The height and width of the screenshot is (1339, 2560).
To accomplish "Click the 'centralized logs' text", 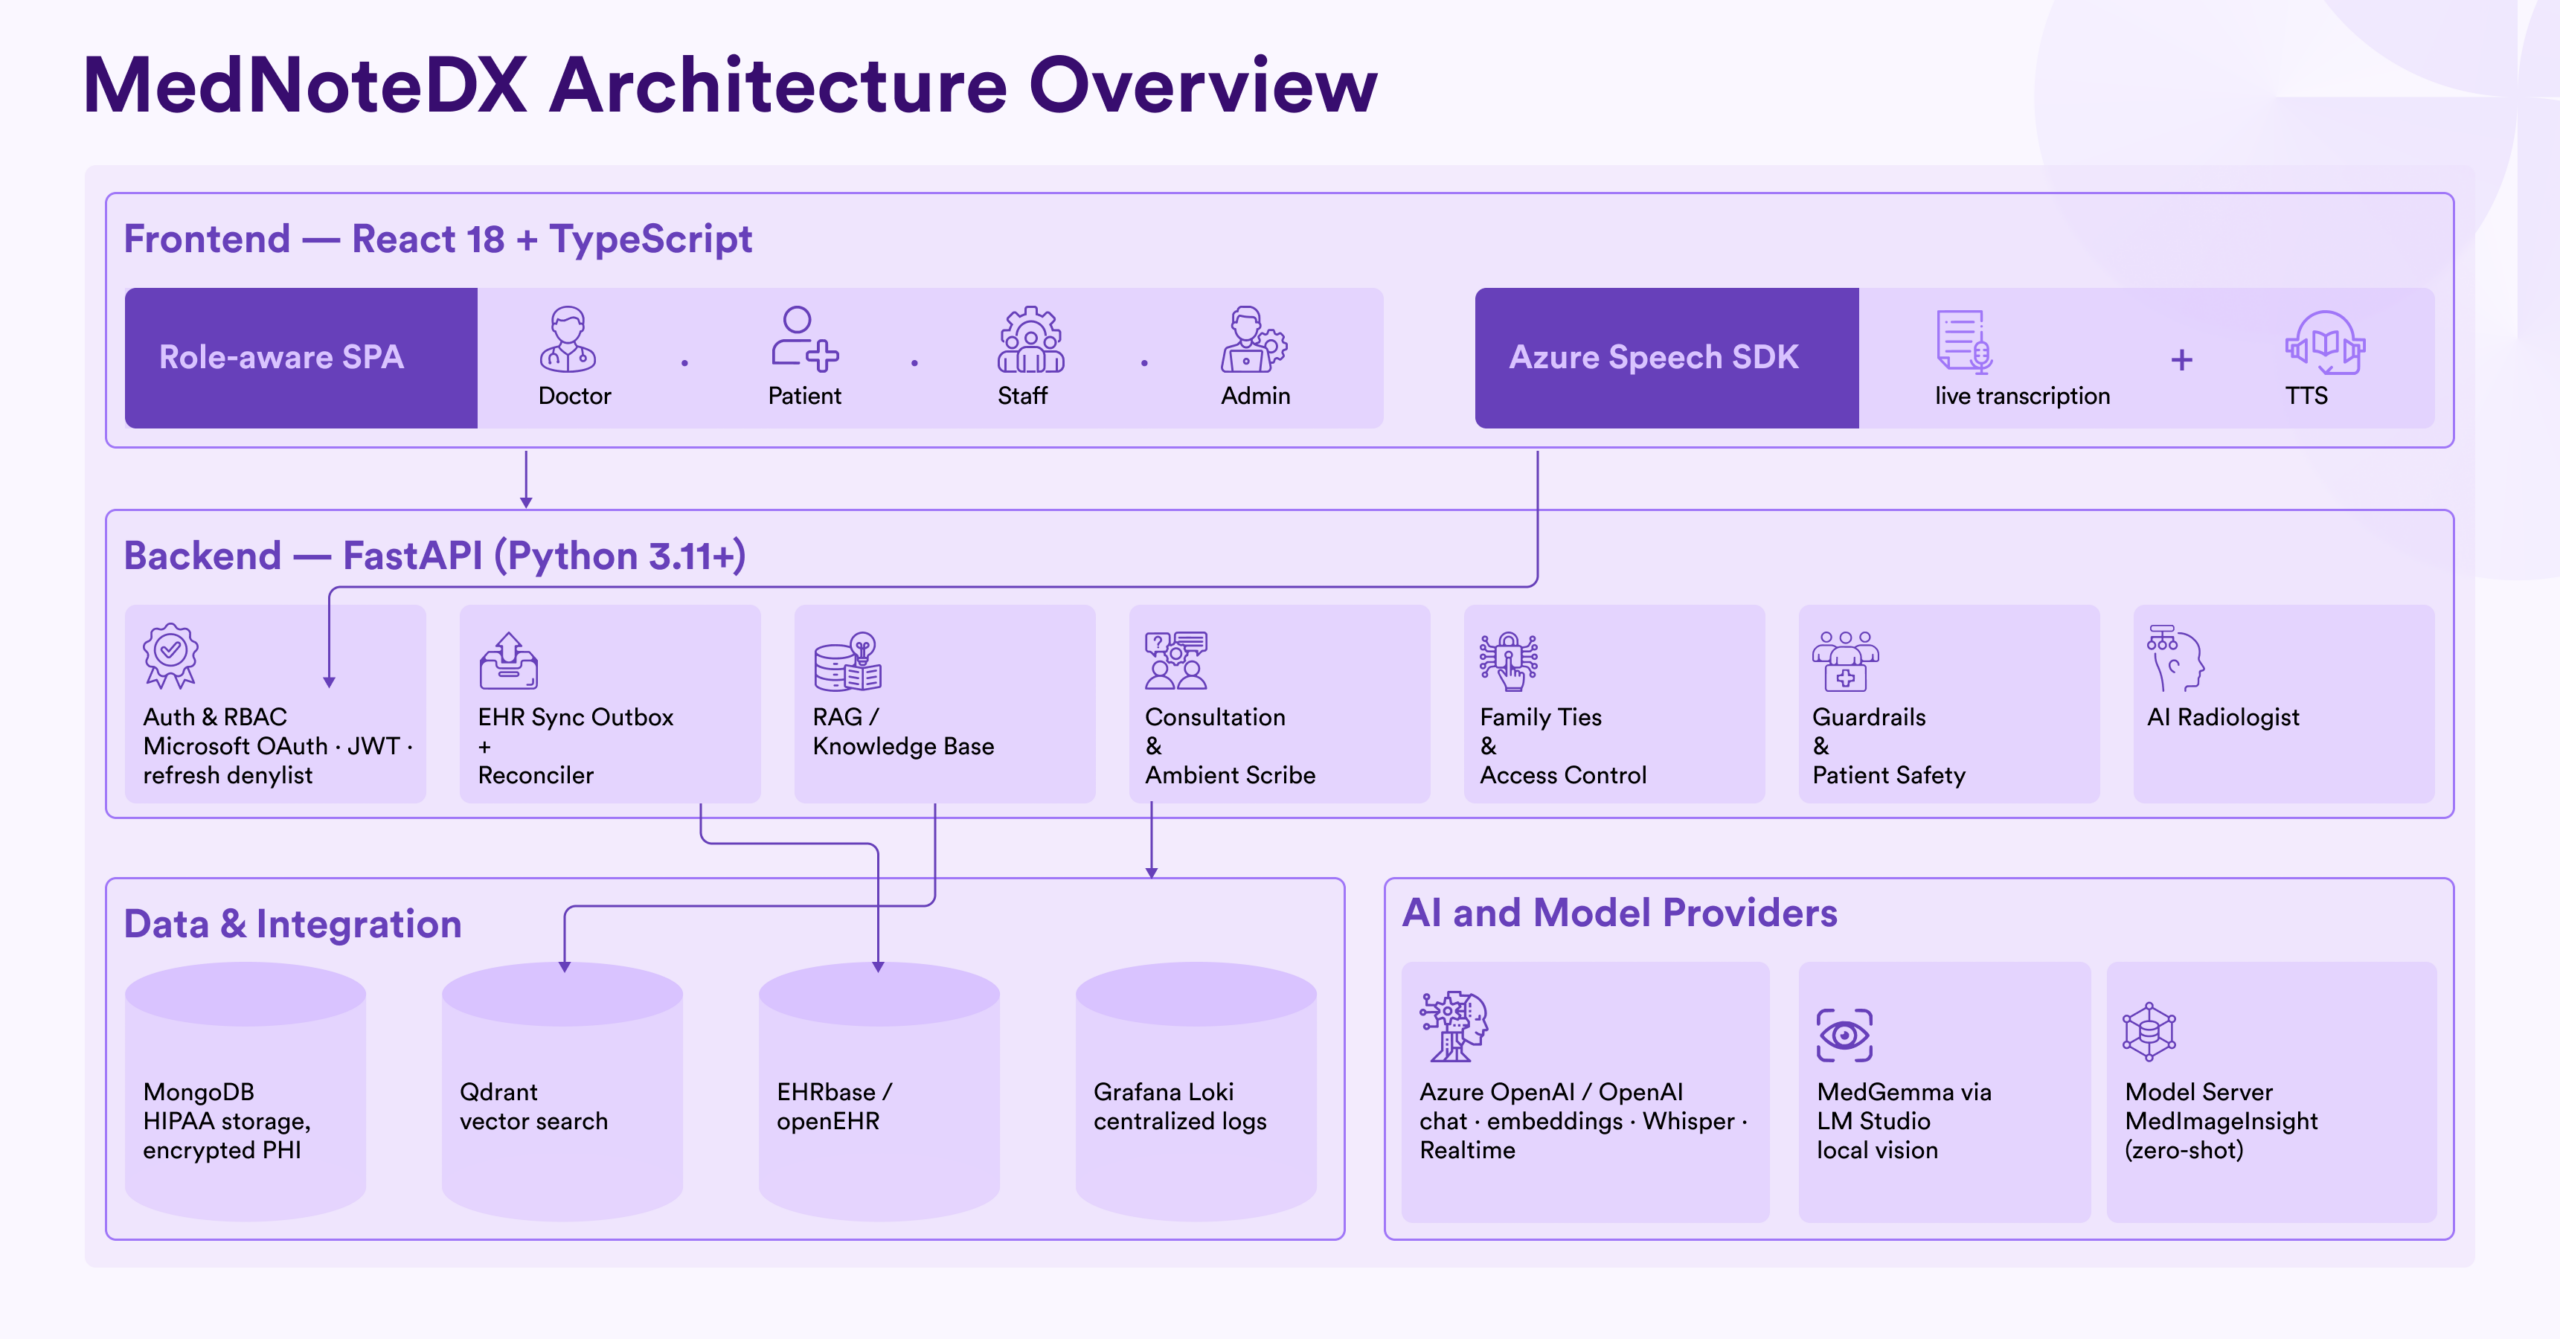I will click(x=1180, y=1121).
